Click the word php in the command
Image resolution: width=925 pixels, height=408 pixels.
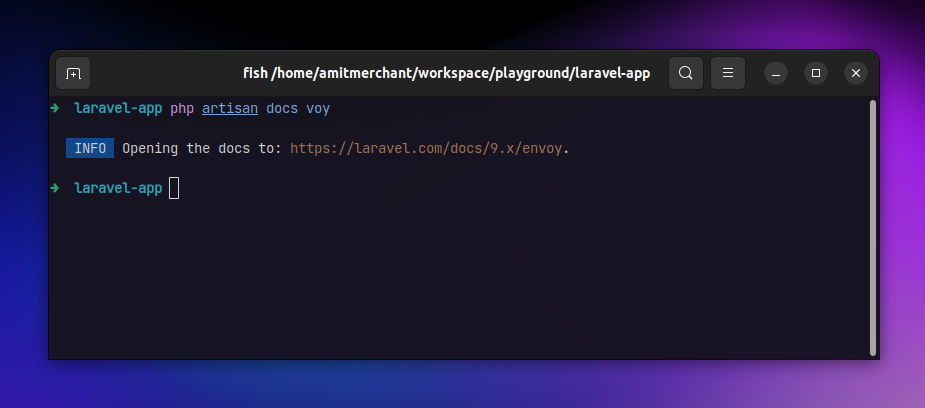(182, 109)
